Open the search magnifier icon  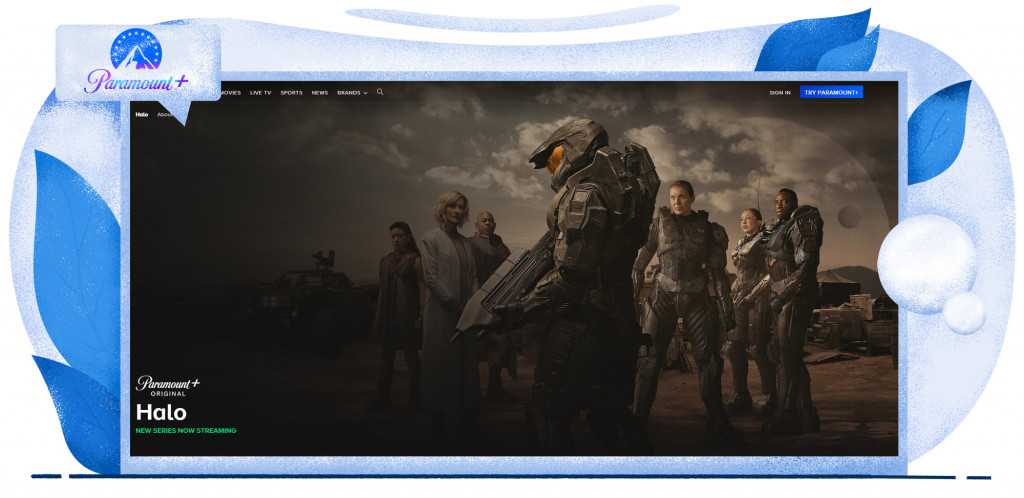tap(380, 92)
